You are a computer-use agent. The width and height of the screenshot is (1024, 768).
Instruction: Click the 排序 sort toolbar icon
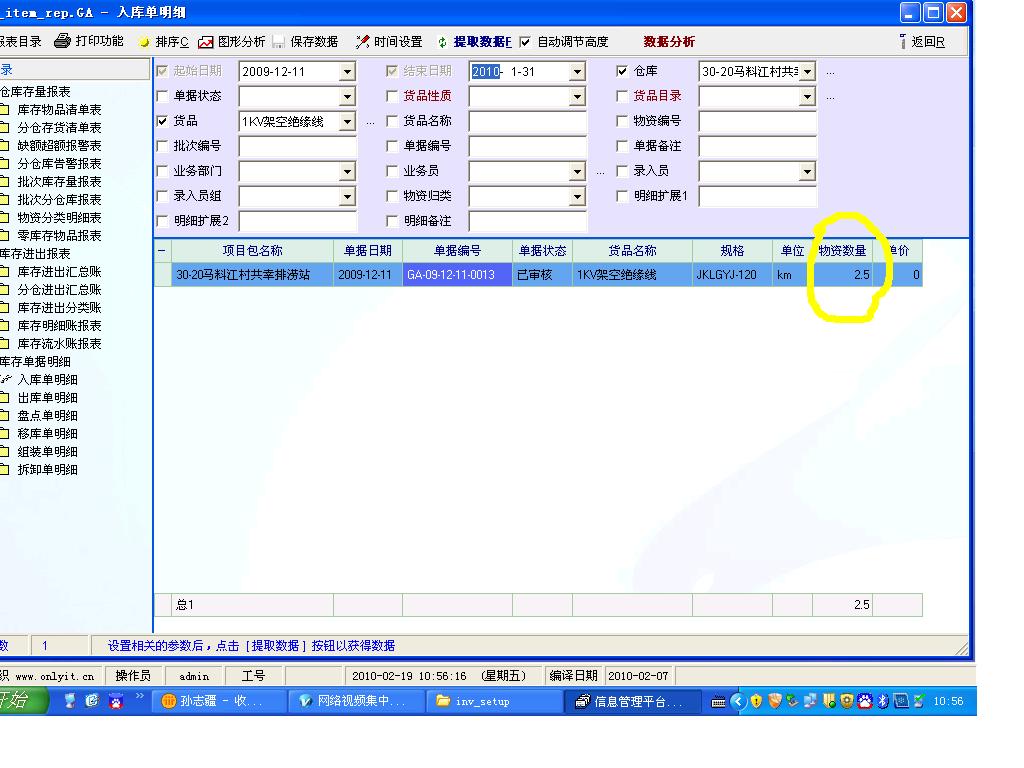pyautogui.click(x=144, y=42)
